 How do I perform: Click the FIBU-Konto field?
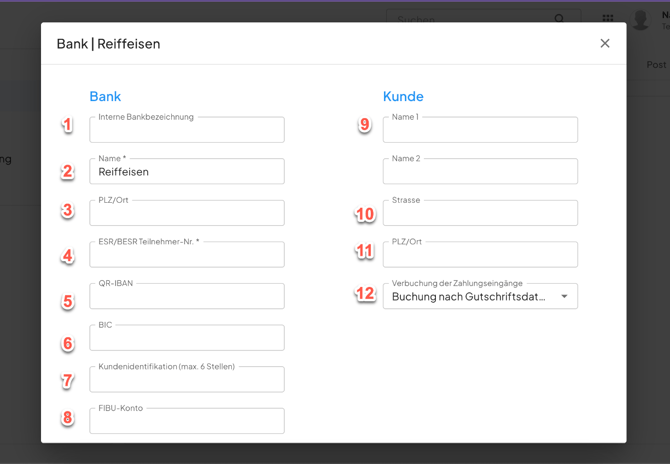pos(187,422)
